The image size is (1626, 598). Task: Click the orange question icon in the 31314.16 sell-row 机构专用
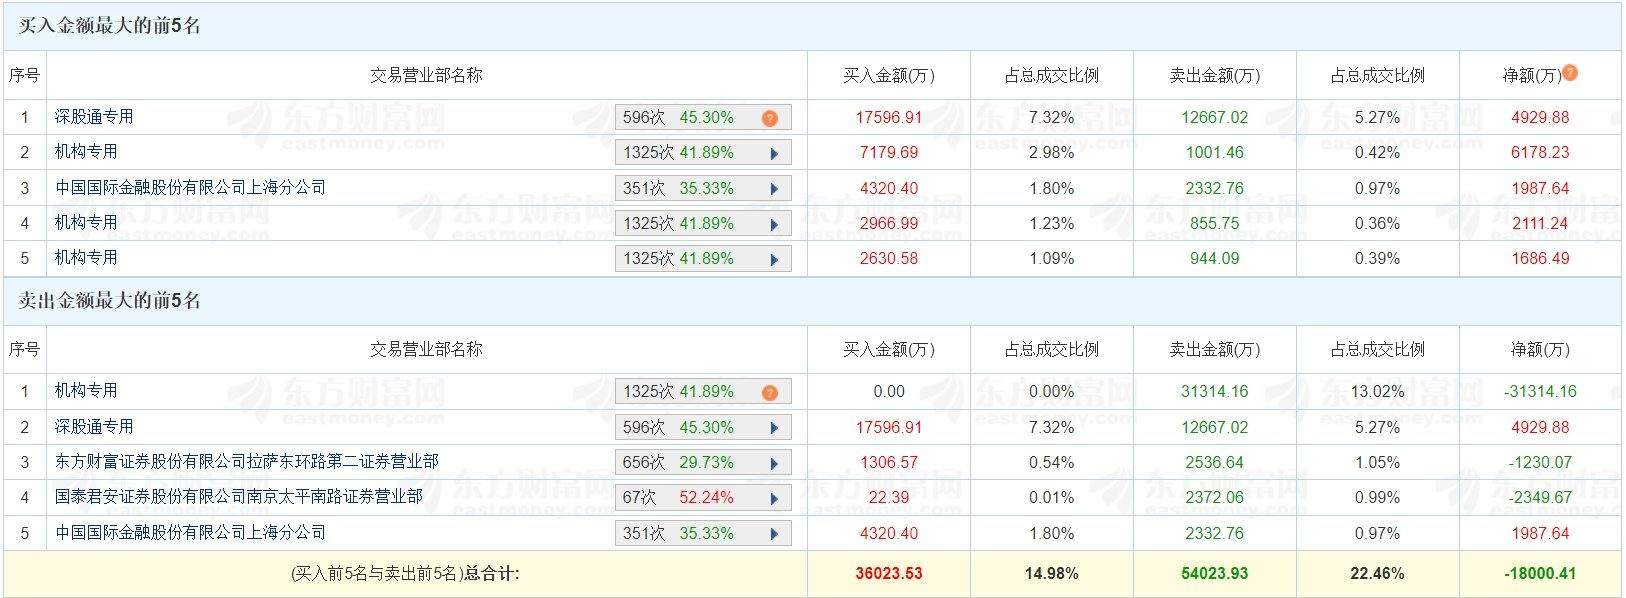pyautogui.click(x=769, y=392)
